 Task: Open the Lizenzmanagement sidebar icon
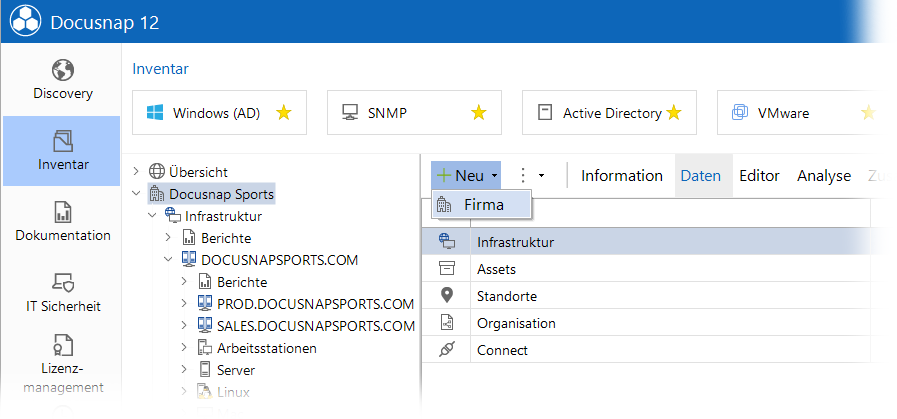(63, 345)
